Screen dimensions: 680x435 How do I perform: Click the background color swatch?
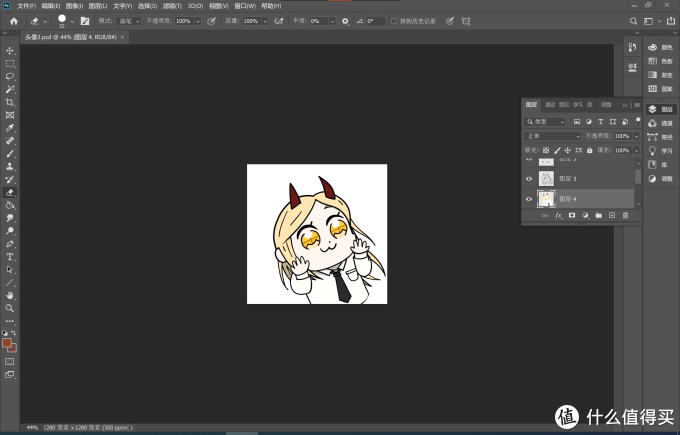(13, 349)
